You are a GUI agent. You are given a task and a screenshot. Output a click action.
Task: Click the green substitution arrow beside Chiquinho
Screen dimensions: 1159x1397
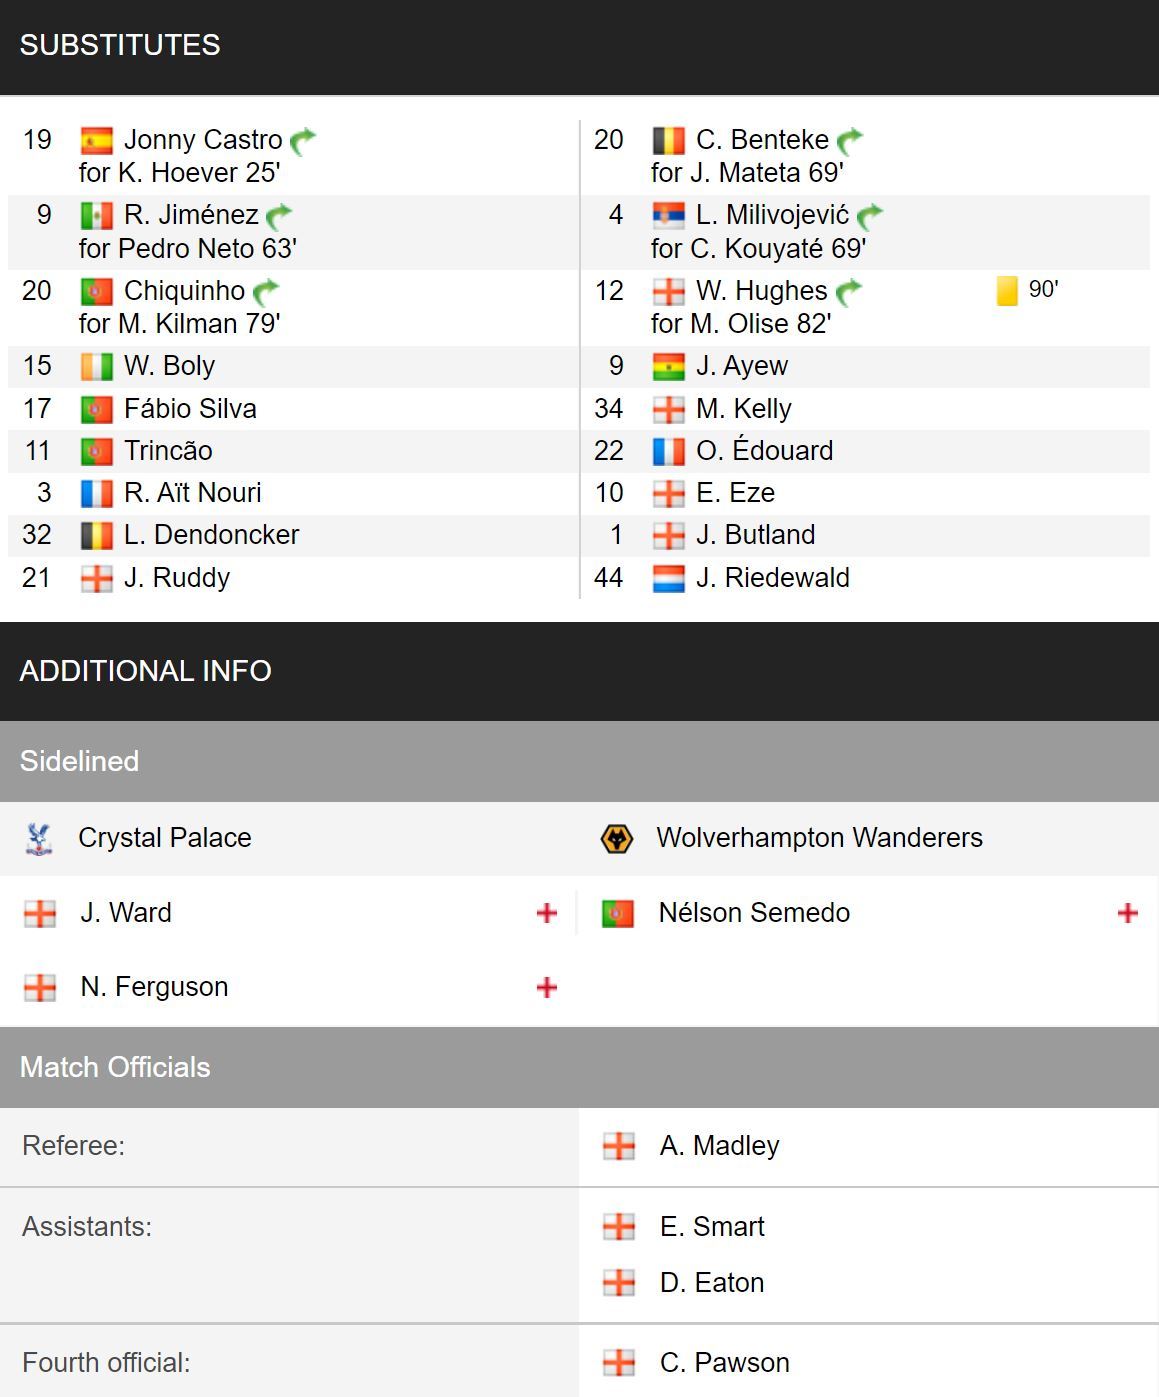pyautogui.click(x=266, y=291)
